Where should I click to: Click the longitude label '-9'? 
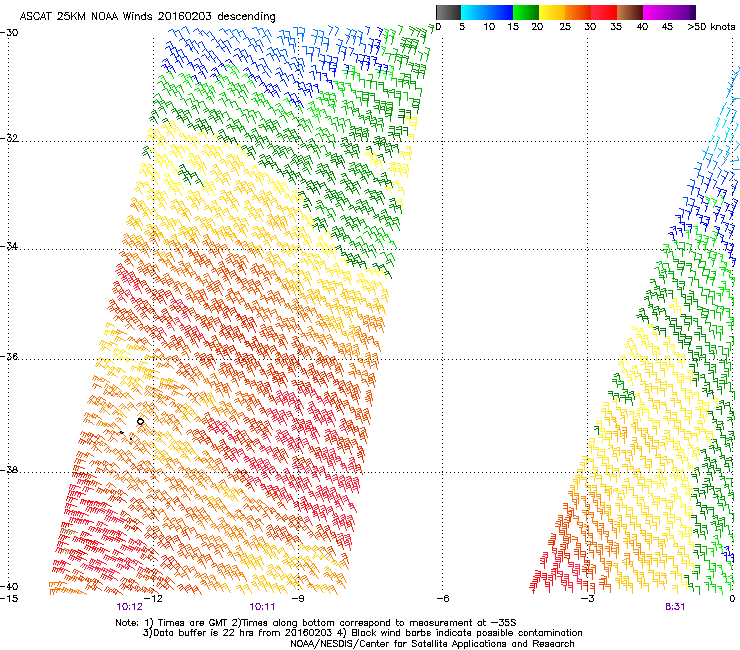click(x=298, y=598)
